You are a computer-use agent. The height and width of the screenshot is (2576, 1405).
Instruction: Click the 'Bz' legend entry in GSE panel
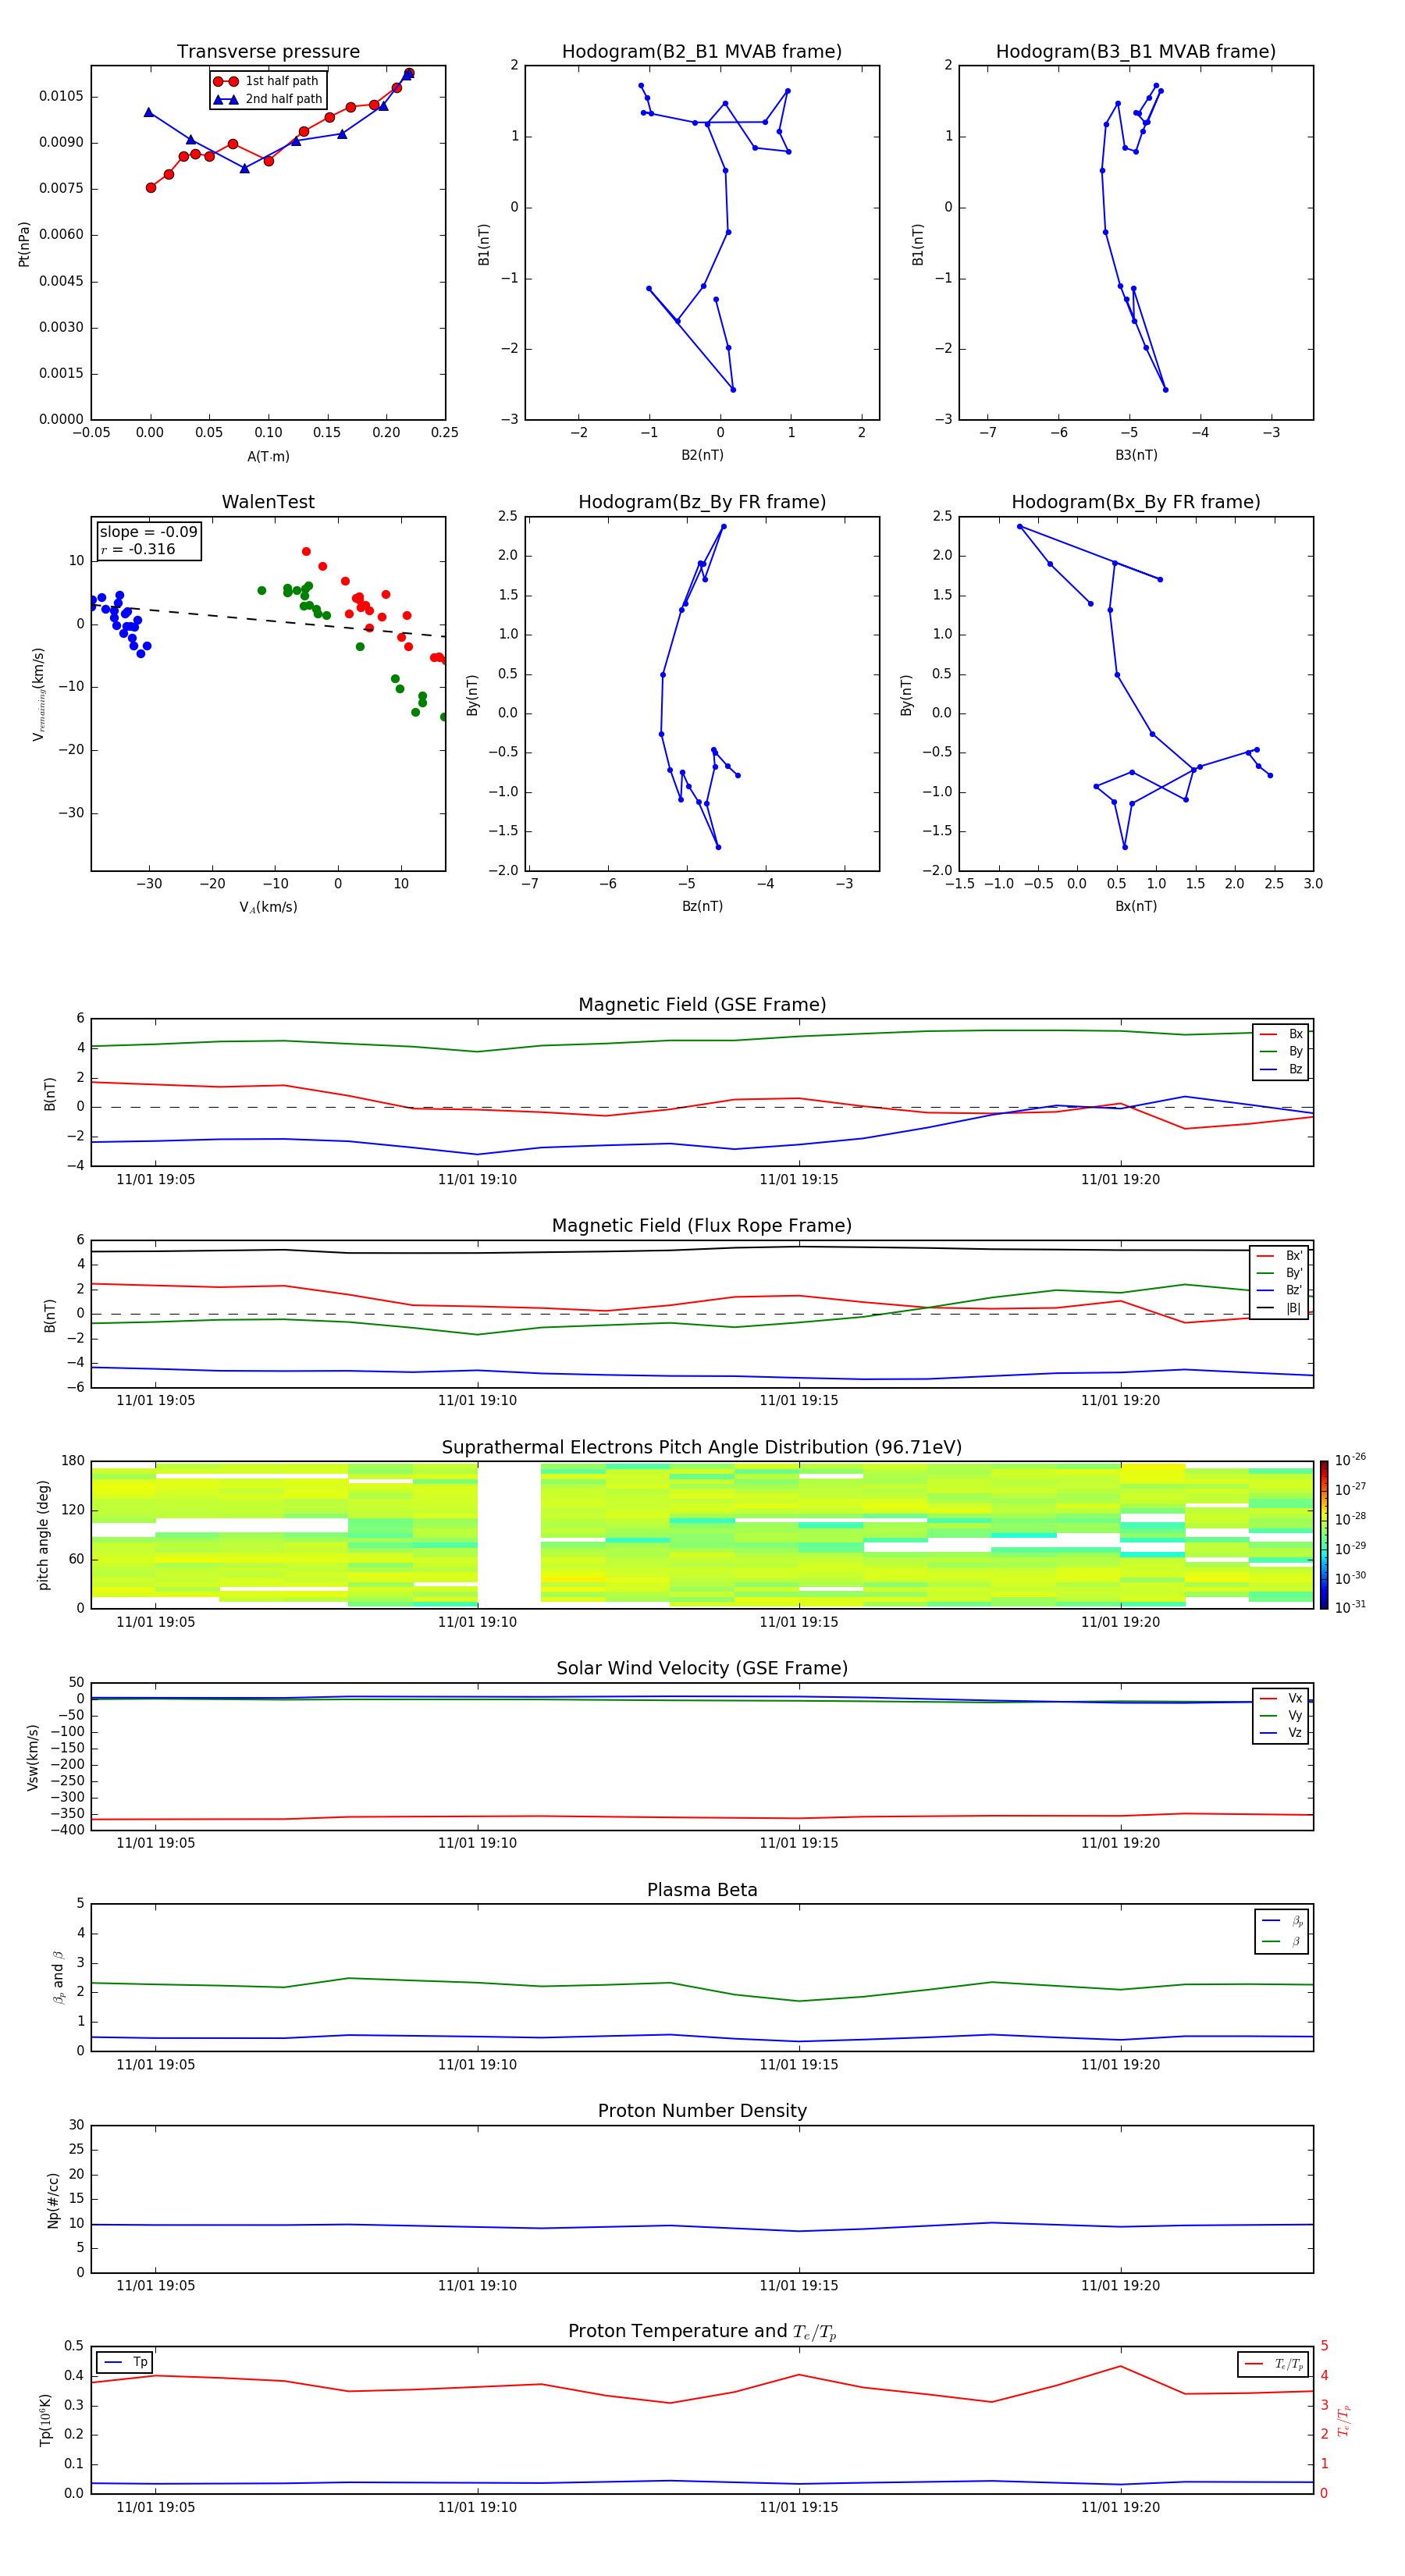tap(1281, 1069)
